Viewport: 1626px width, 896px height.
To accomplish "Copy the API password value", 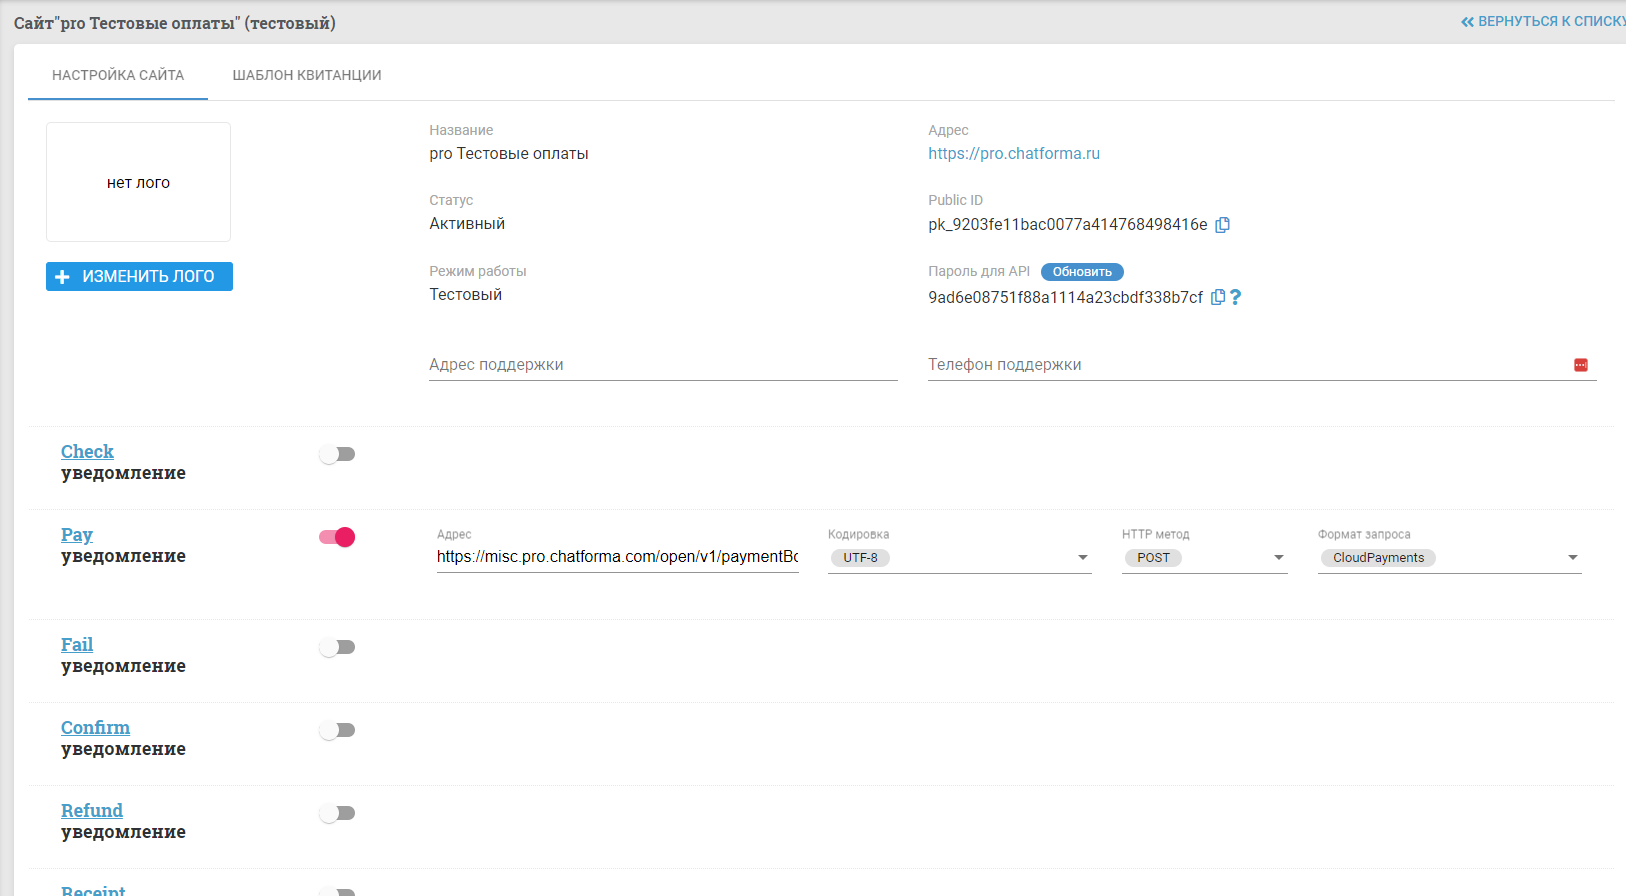I will pyautogui.click(x=1218, y=297).
